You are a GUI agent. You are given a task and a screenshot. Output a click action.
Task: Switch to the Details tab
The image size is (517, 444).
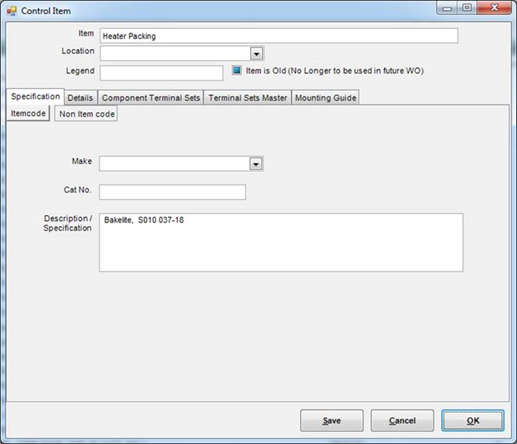[x=80, y=98]
